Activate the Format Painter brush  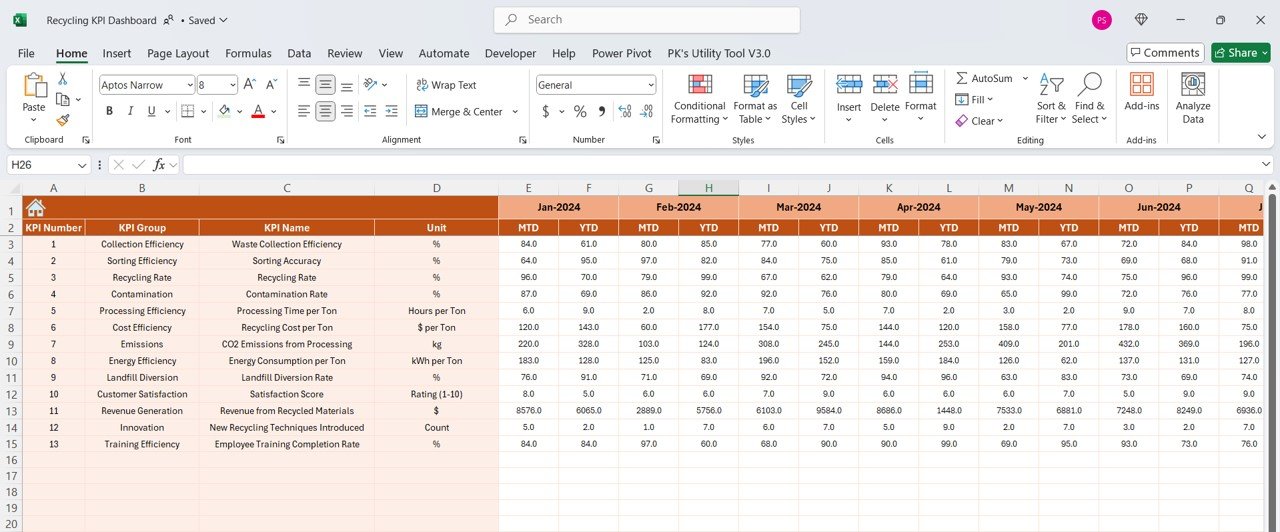(62, 120)
